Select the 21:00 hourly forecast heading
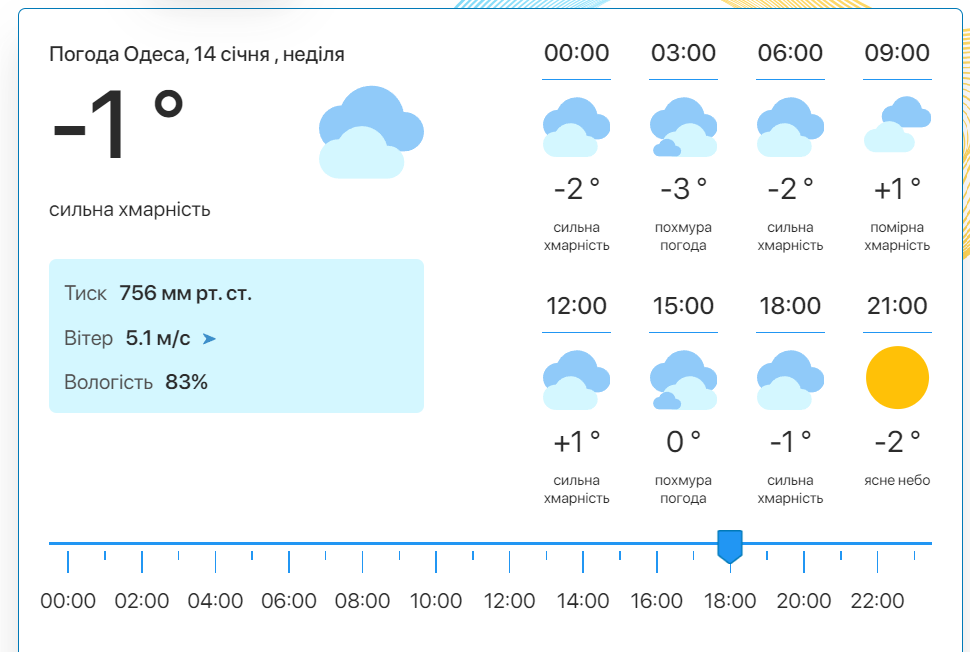The image size is (970, 652). click(x=897, y=306)
